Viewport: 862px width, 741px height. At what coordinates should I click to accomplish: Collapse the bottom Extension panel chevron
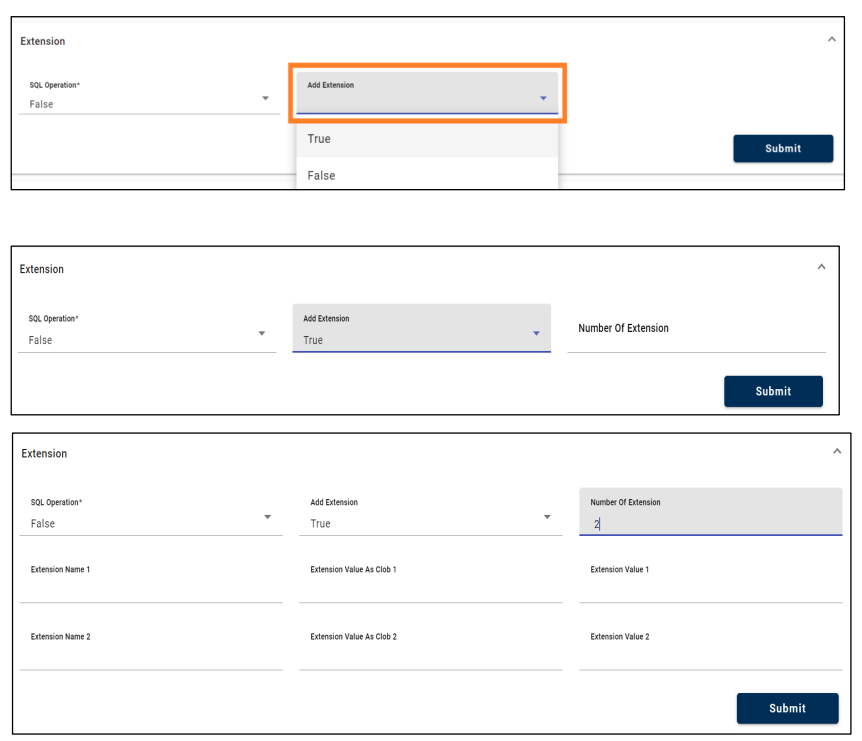point(837,451)
